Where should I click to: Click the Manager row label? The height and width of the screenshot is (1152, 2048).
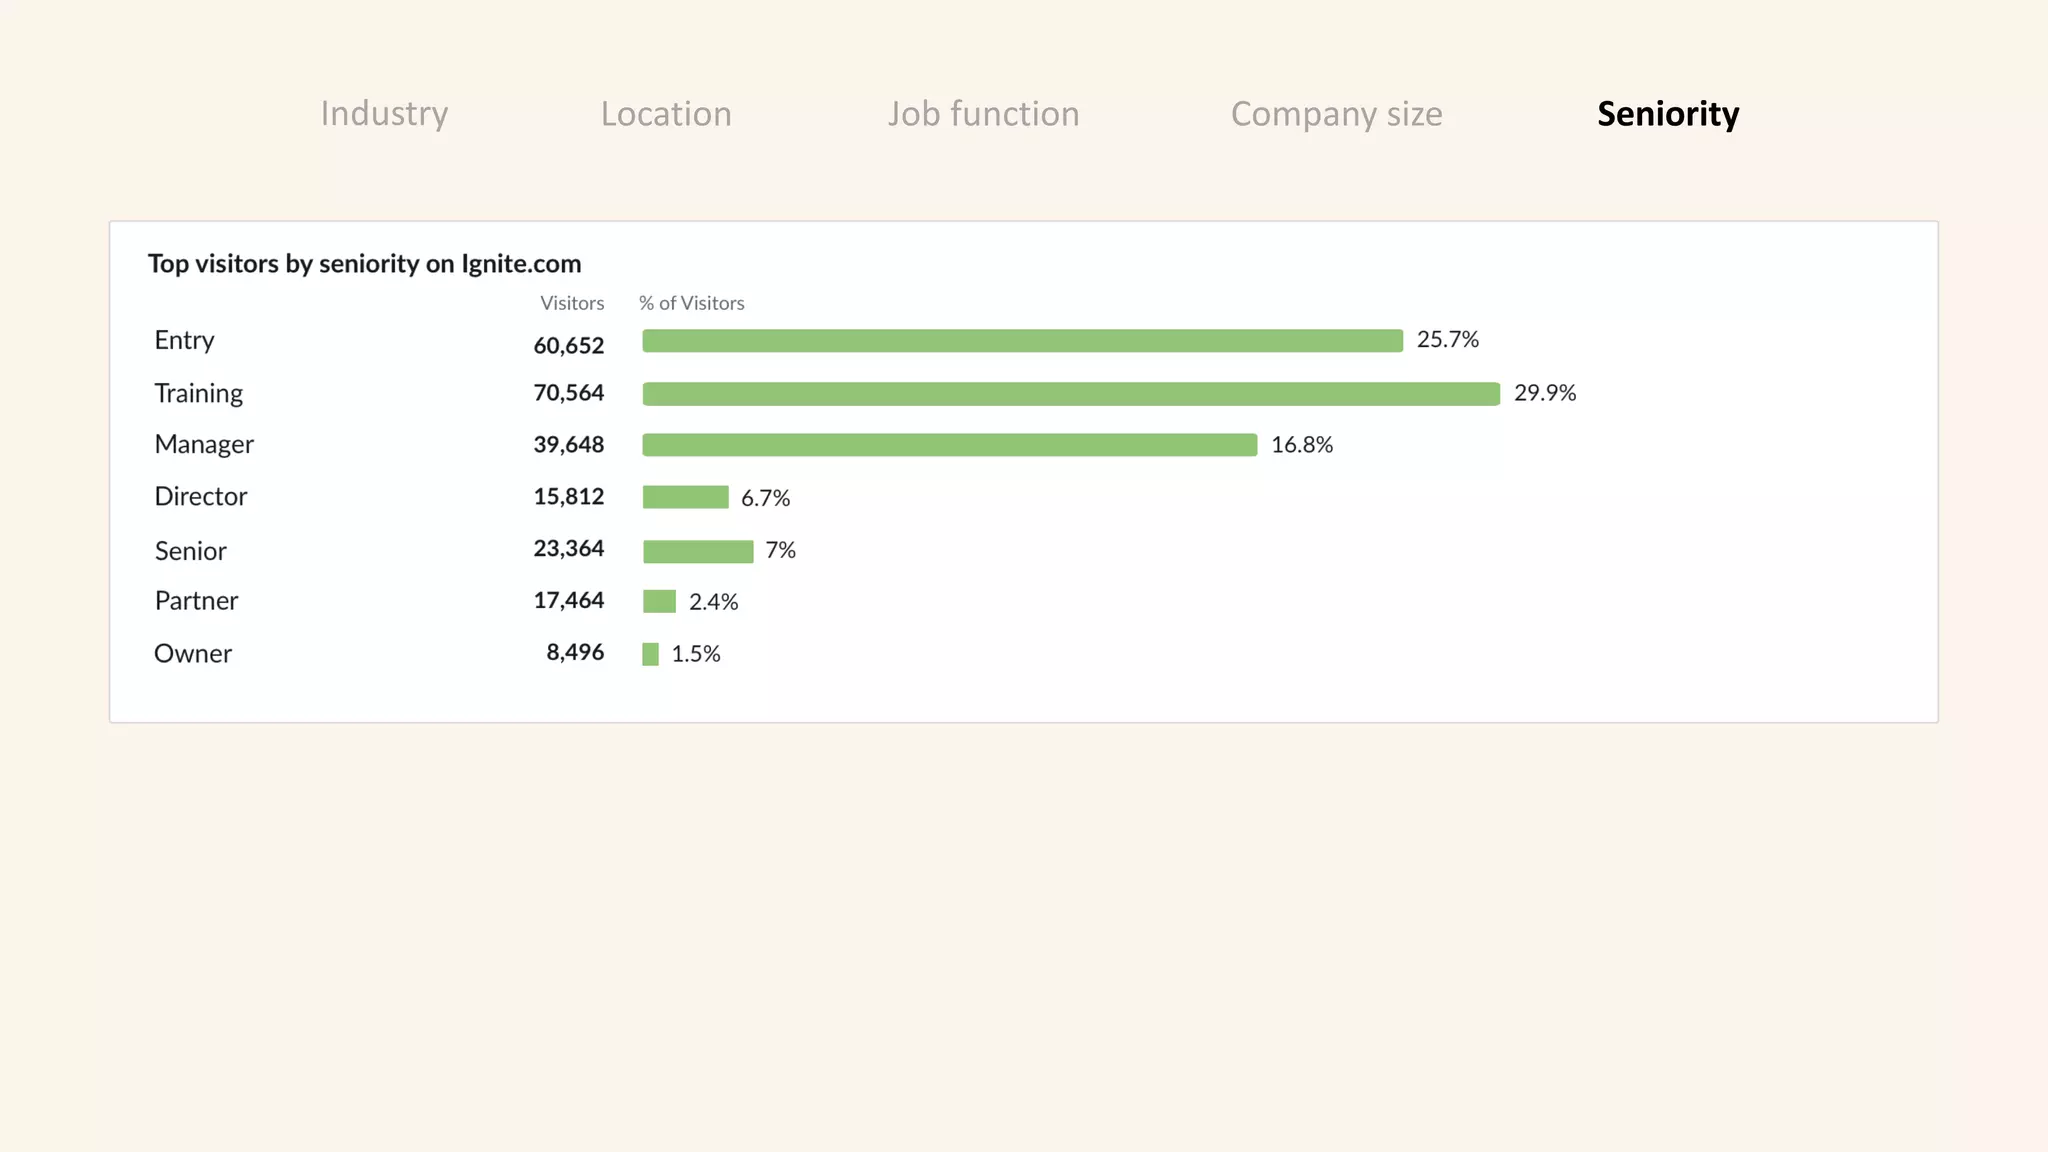204,444
